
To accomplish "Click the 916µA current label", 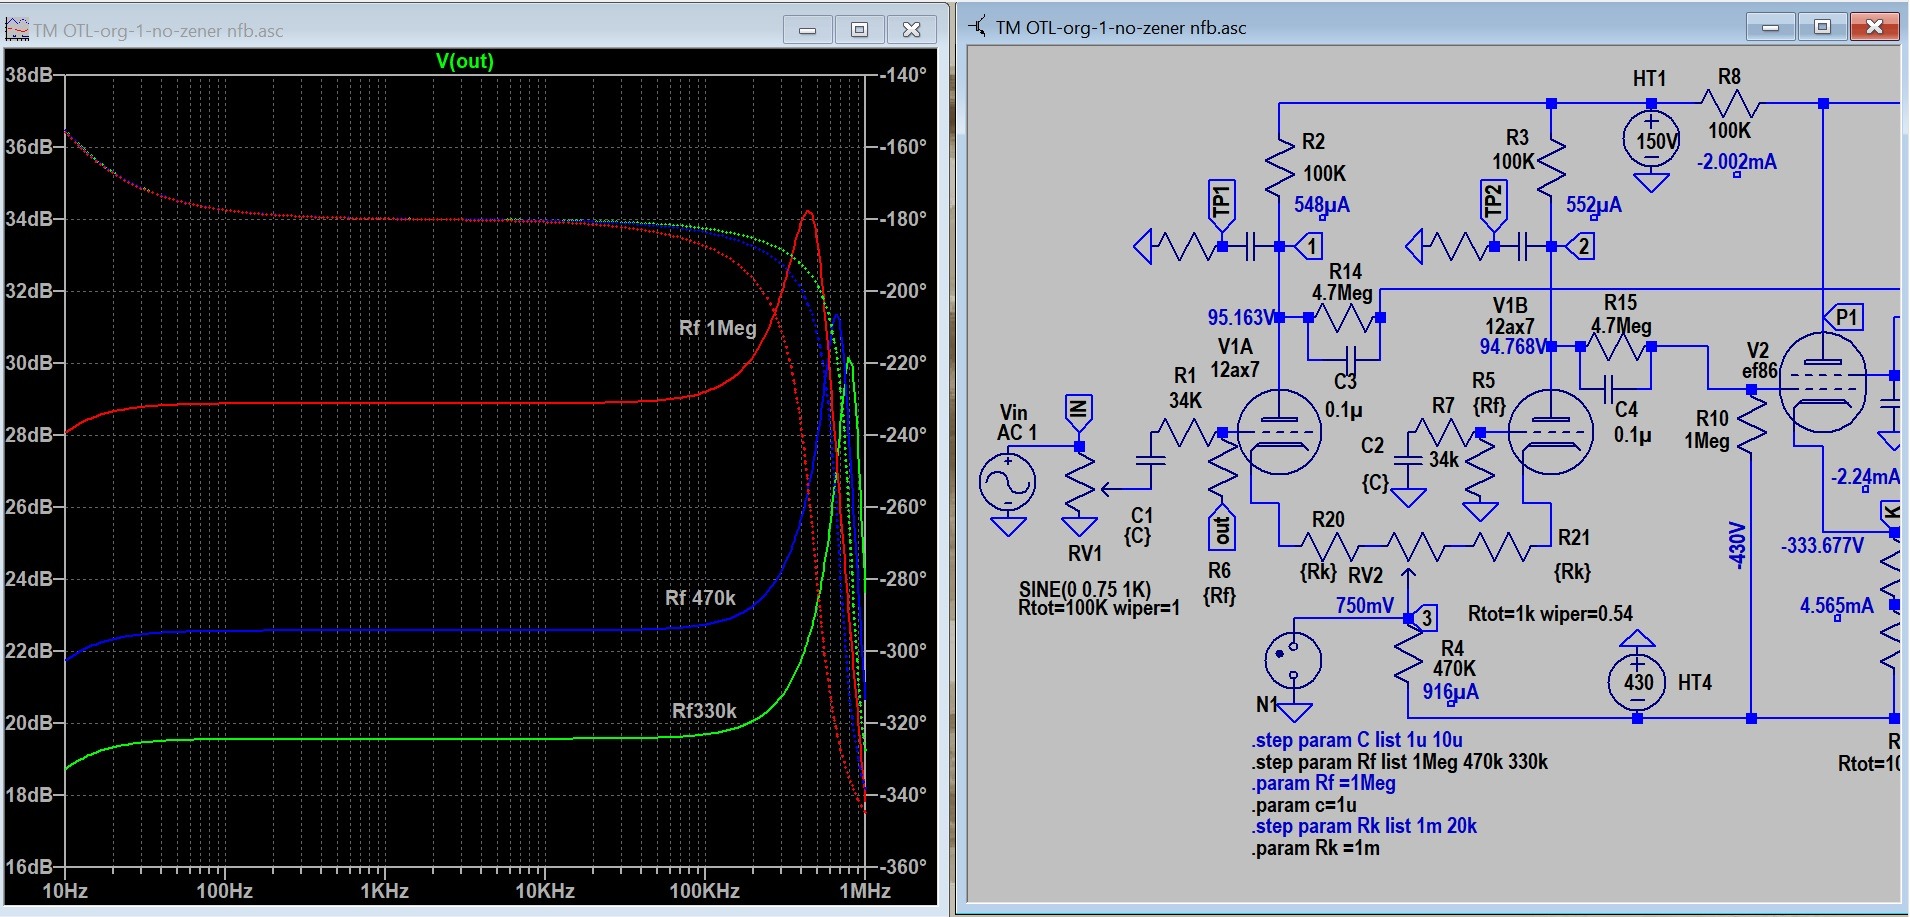I will pos(1450,692).
